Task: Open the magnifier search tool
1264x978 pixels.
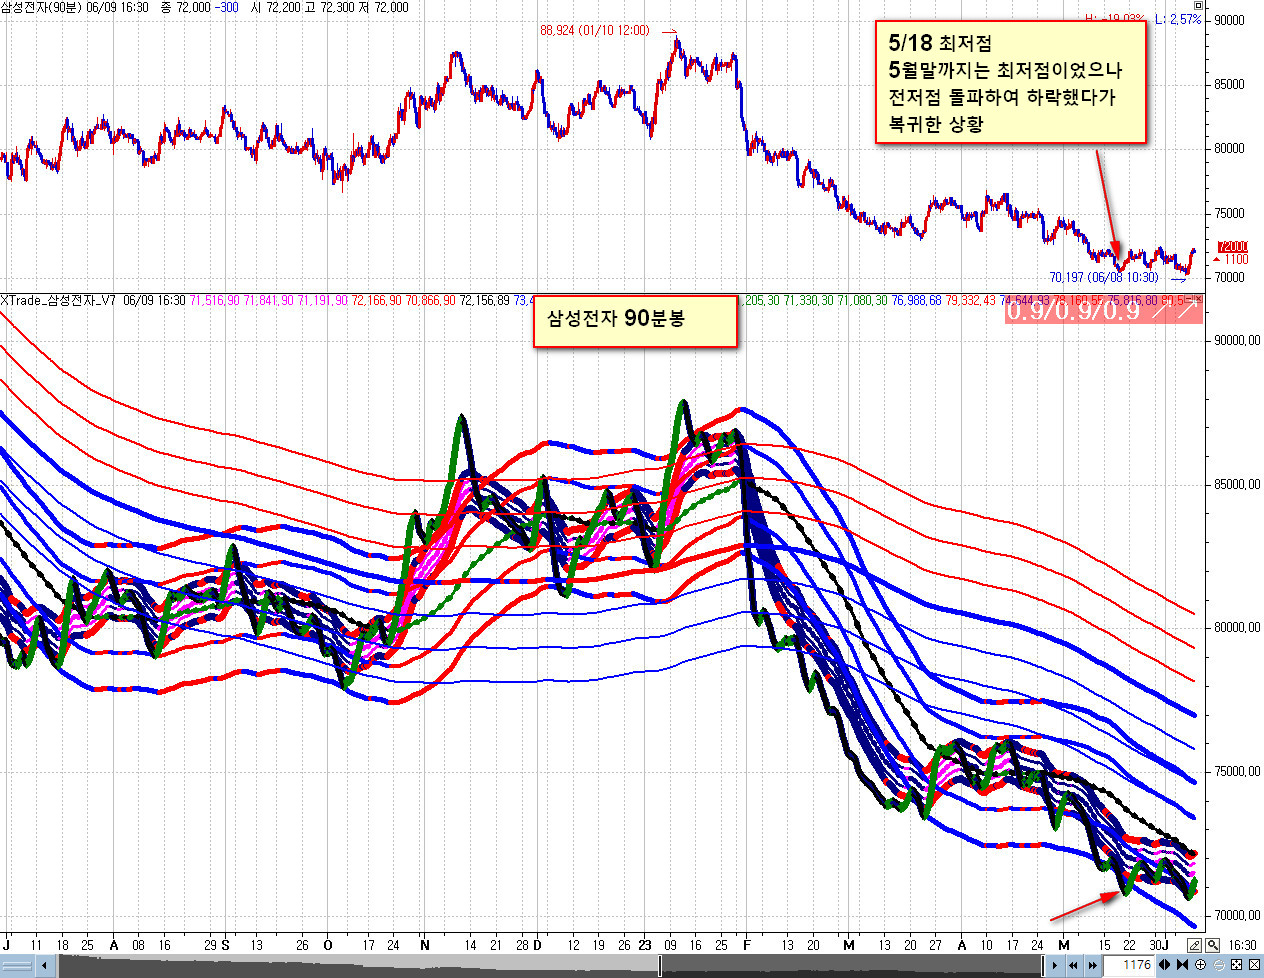Action: pos(1212,945)
